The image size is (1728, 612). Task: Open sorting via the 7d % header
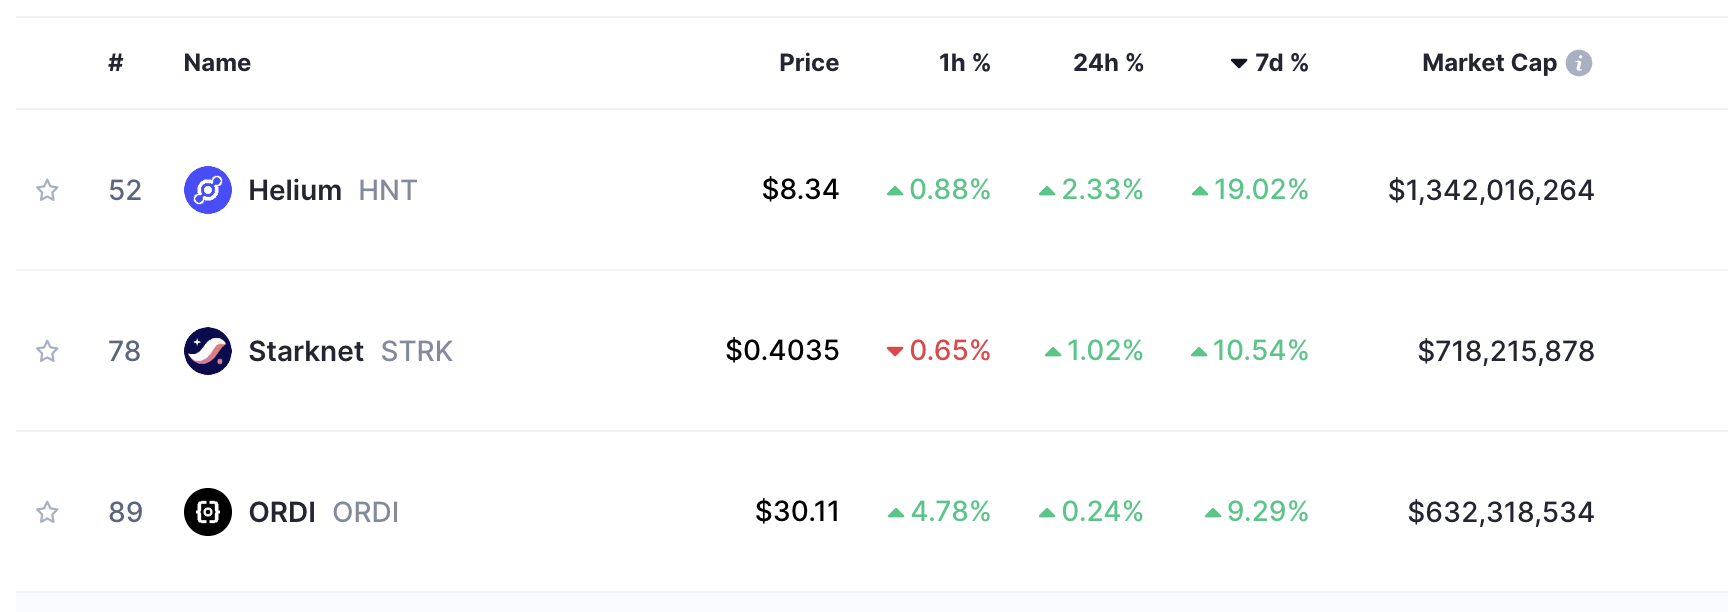click(1281, 62)
